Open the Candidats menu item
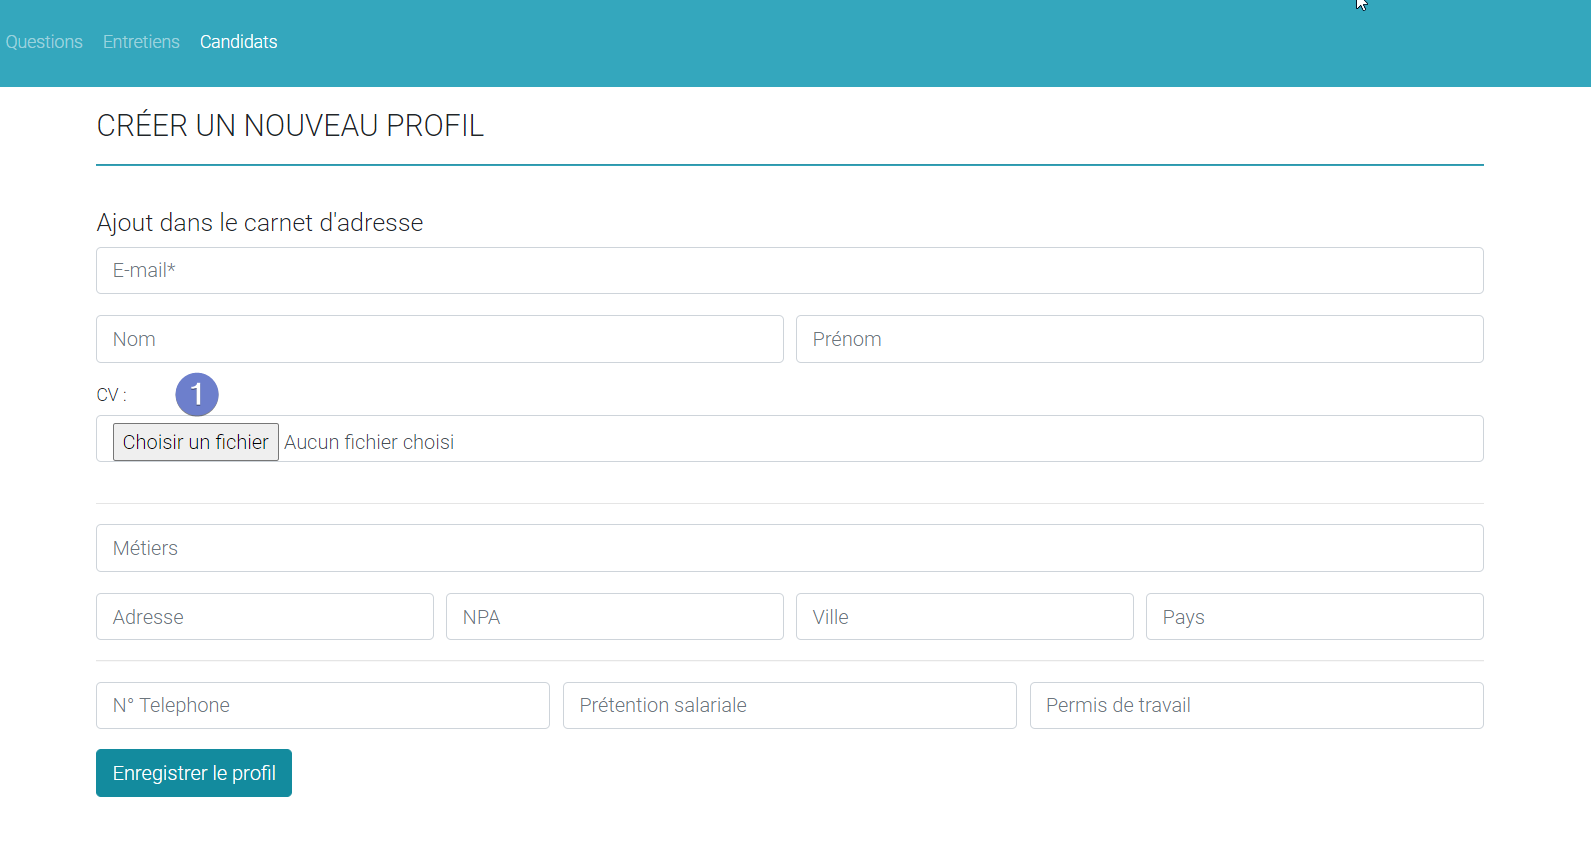 pyautogui.click(x=239, y=42)
